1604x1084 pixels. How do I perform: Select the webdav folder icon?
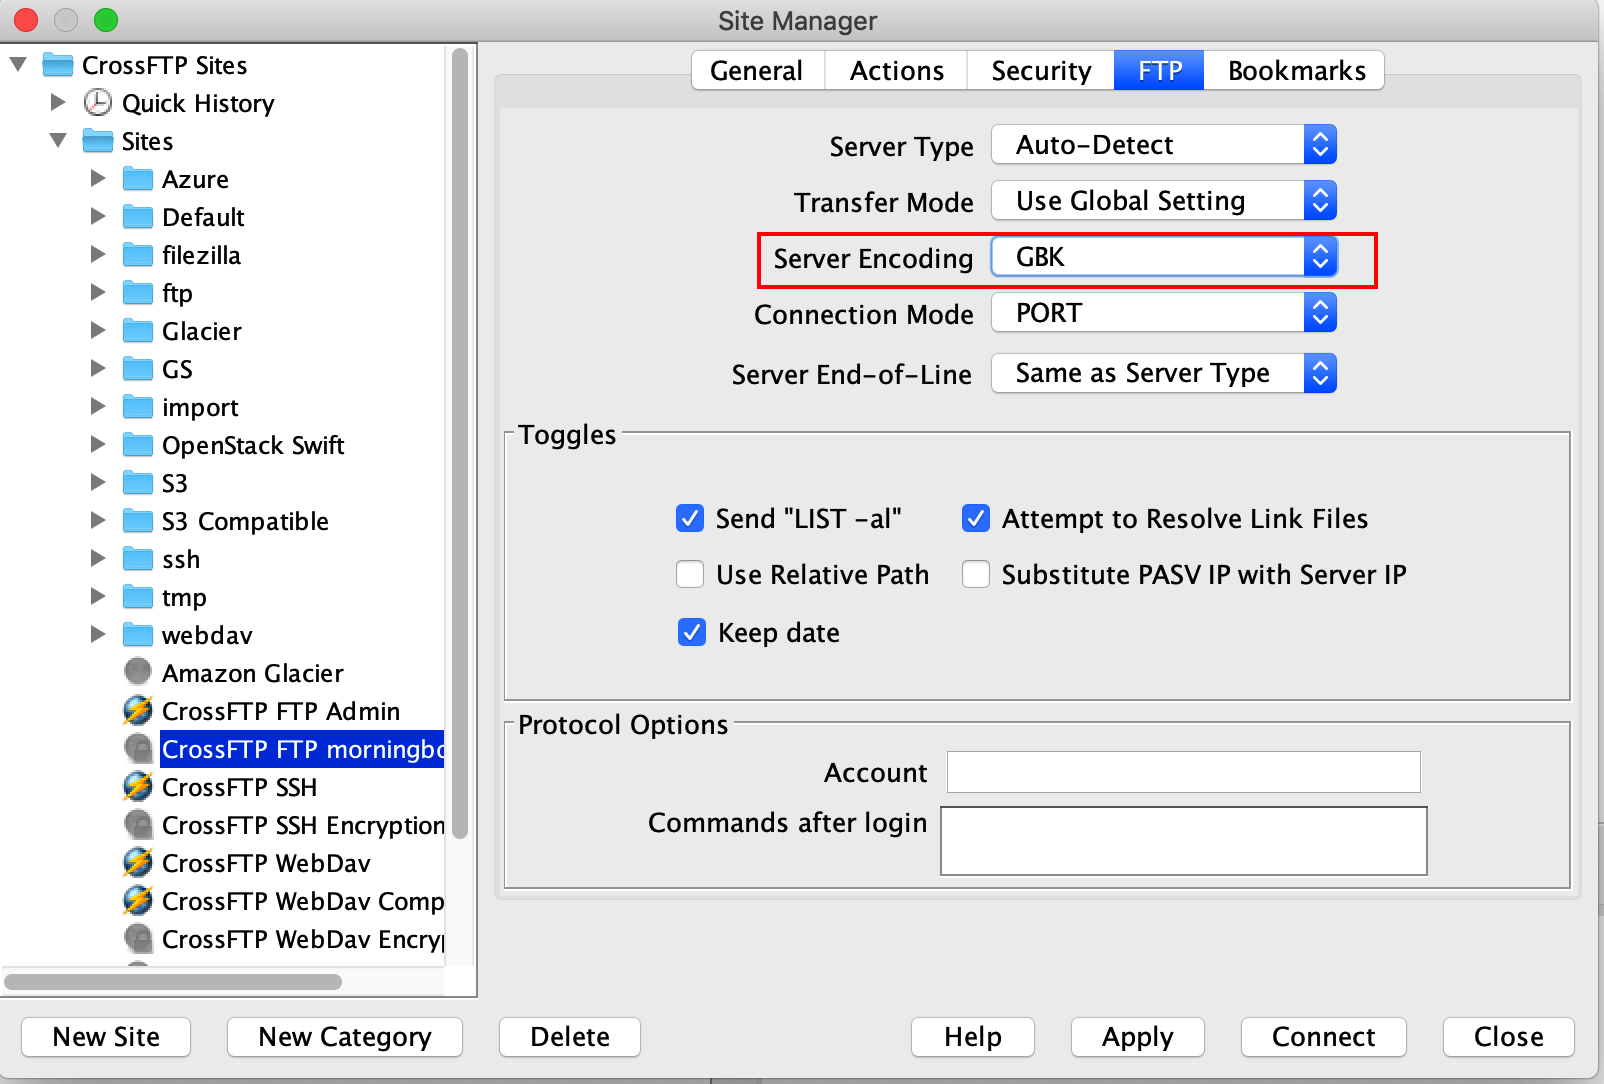click(x=137, y=634)
